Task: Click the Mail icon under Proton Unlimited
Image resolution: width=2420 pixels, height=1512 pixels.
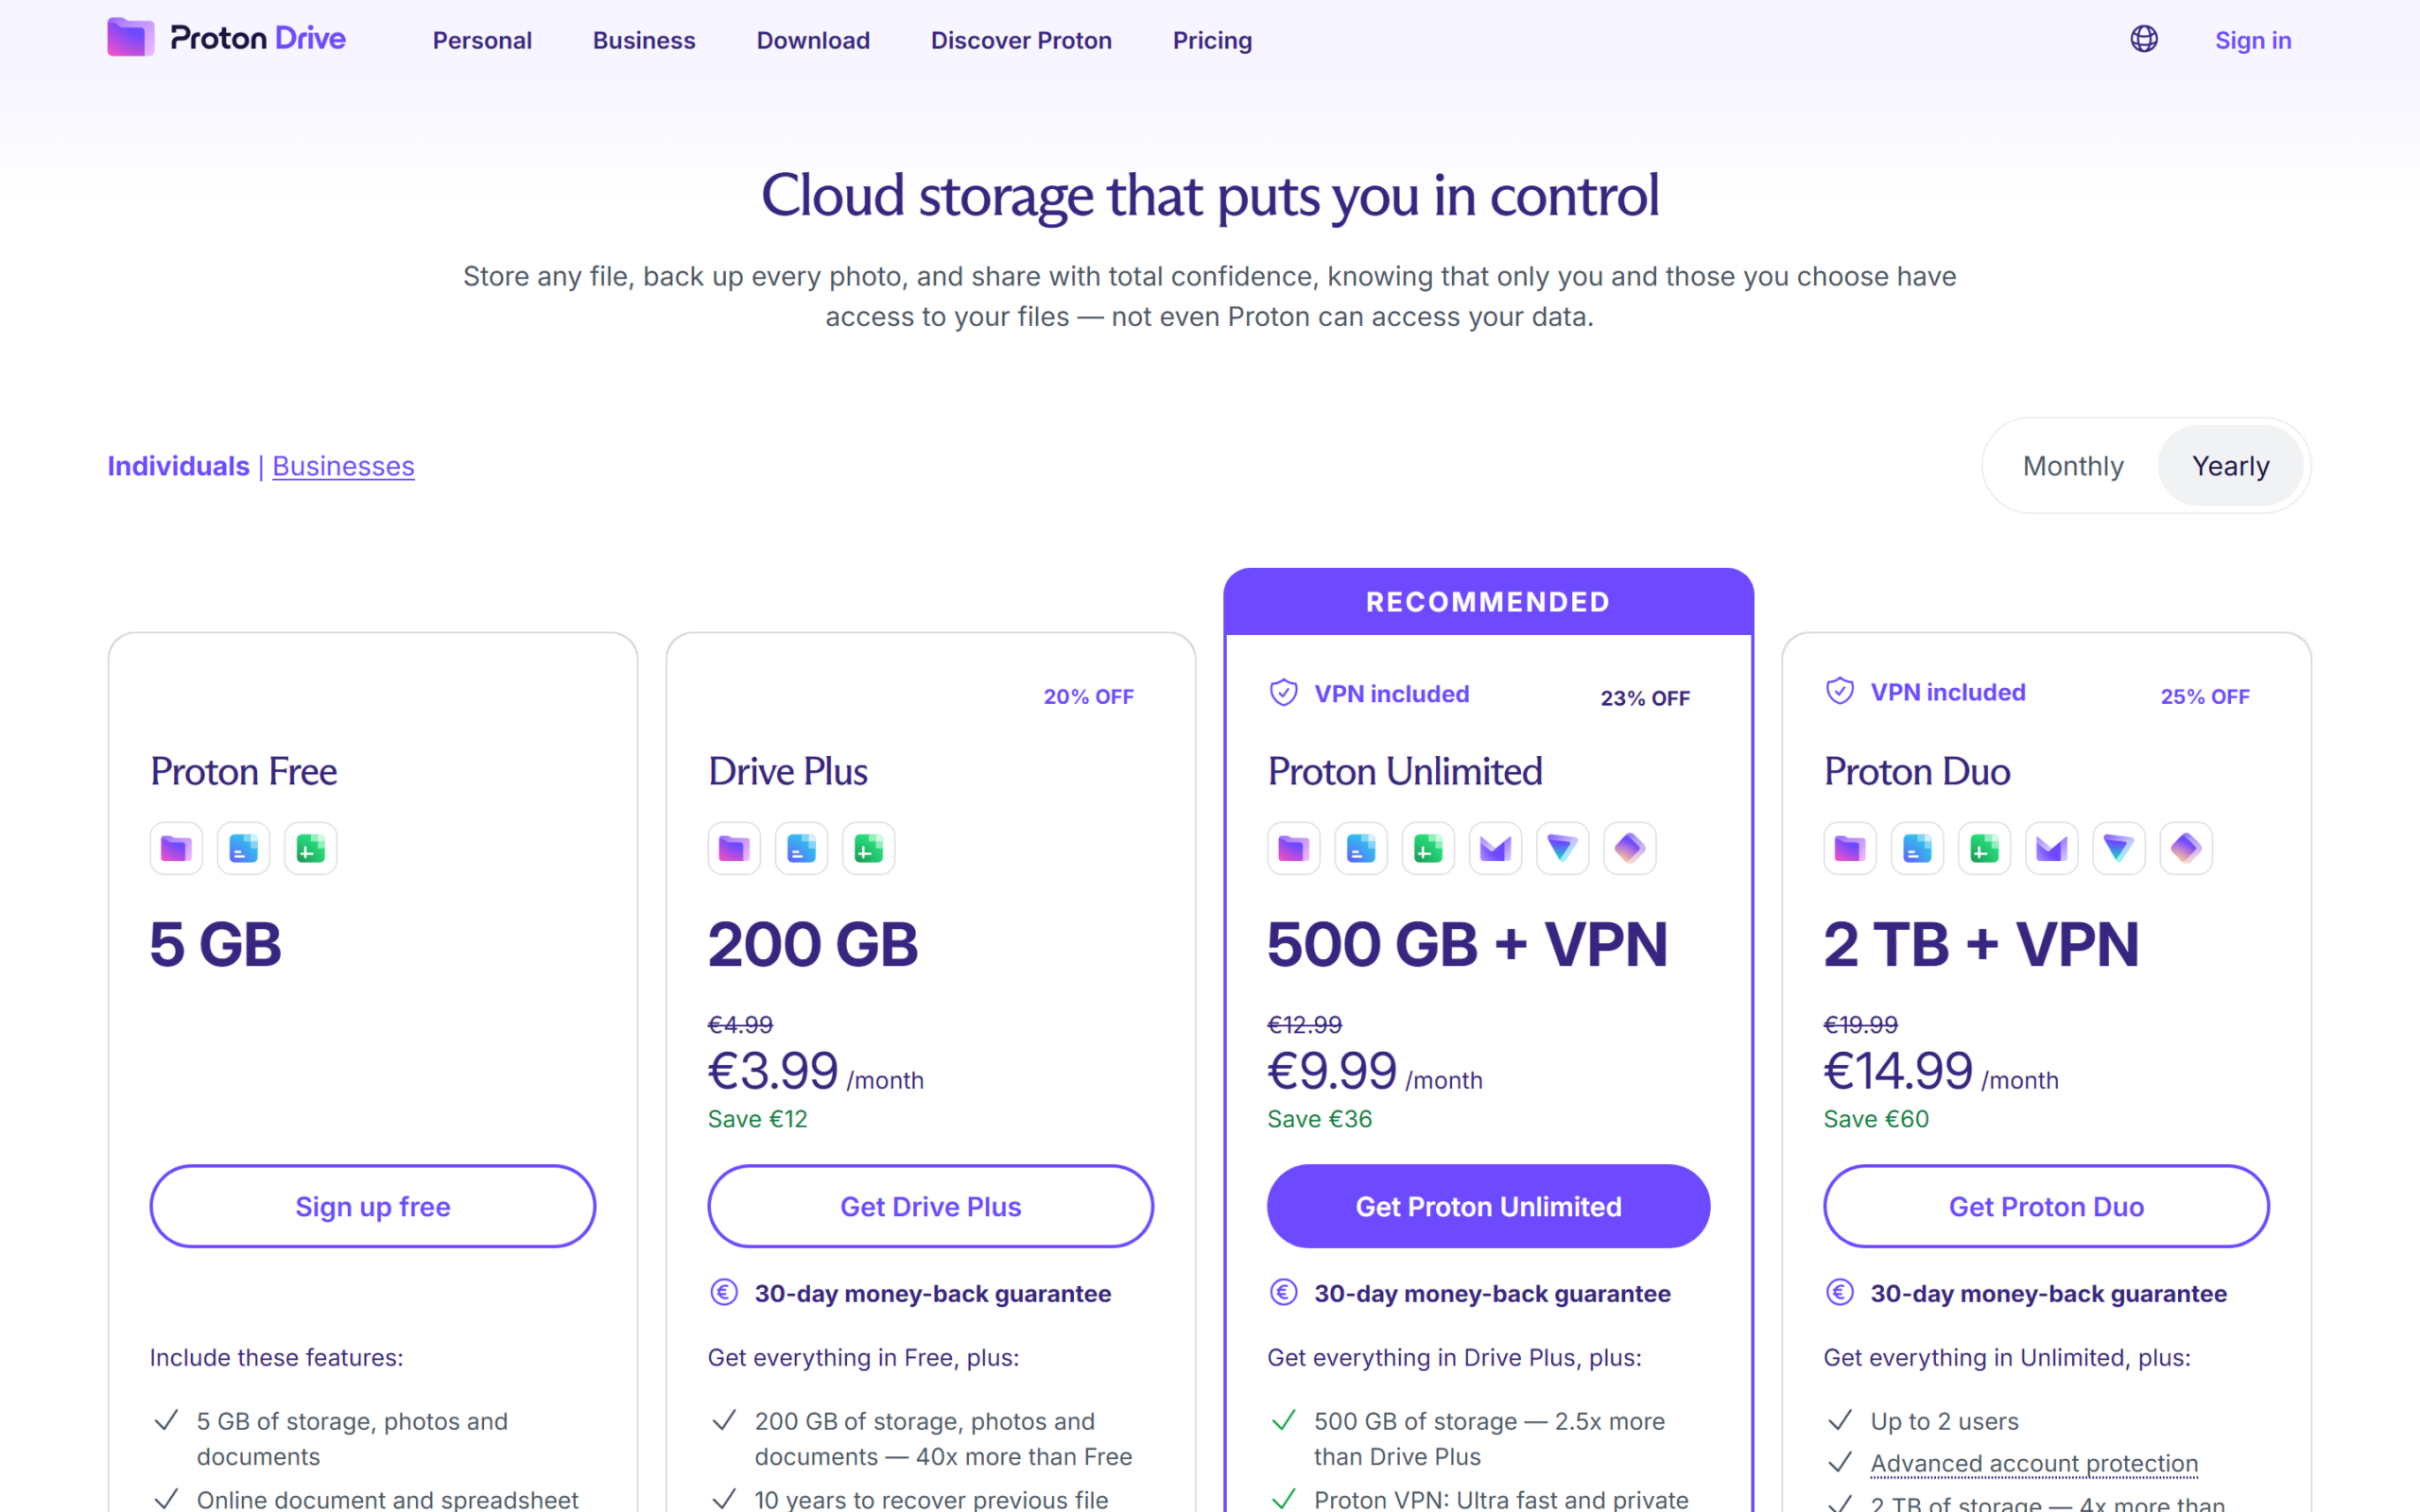Action: (x=1495, y=849)
